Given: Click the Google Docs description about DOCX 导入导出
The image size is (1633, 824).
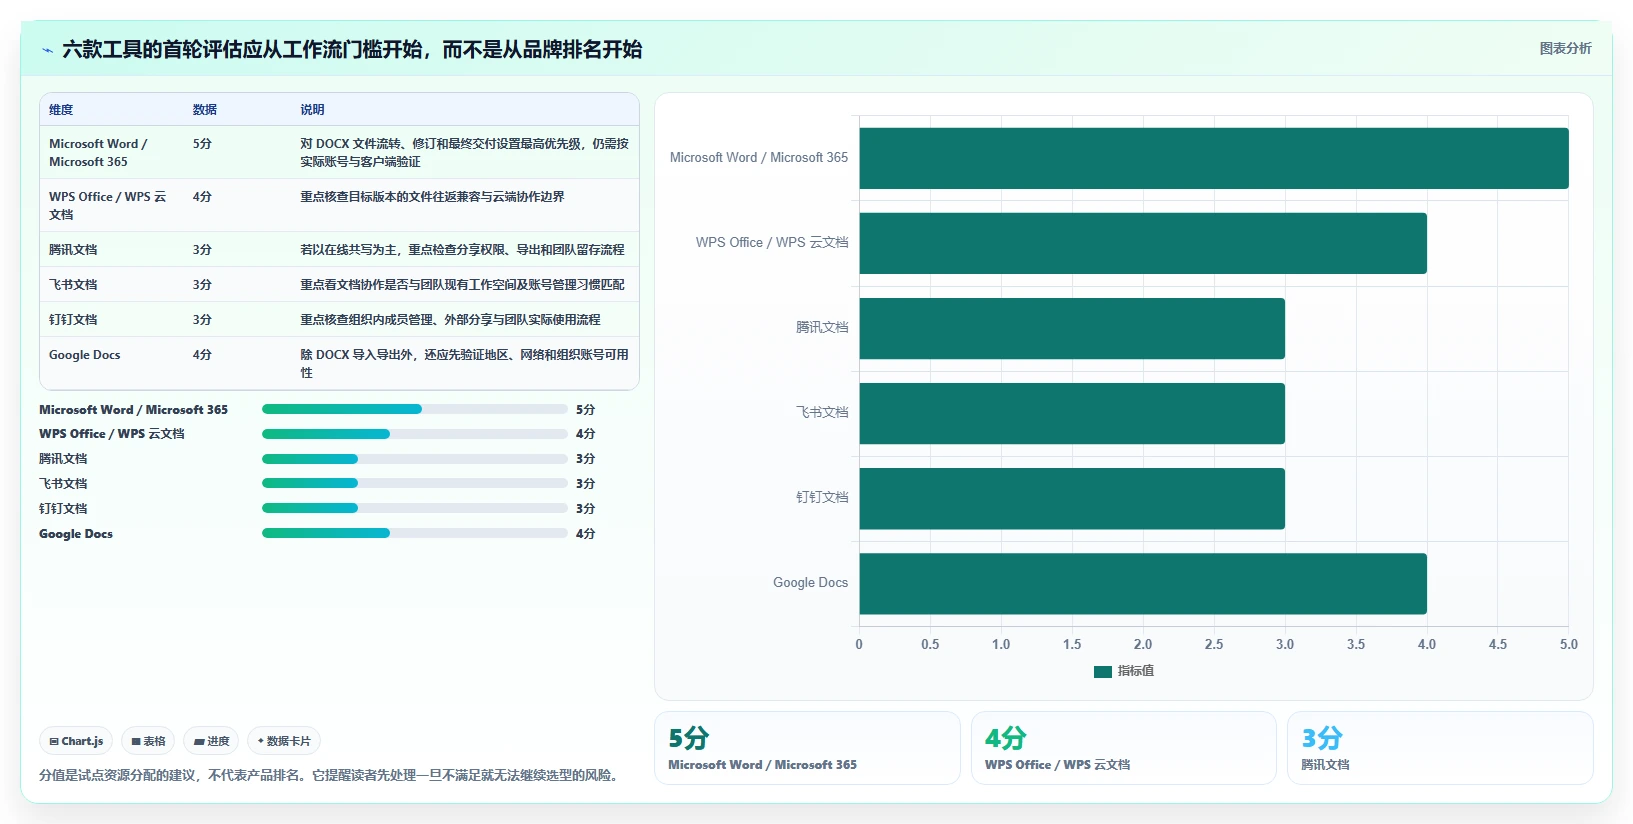Looking at the screenshot, I should pyautogui.click(x=464, y=363).
